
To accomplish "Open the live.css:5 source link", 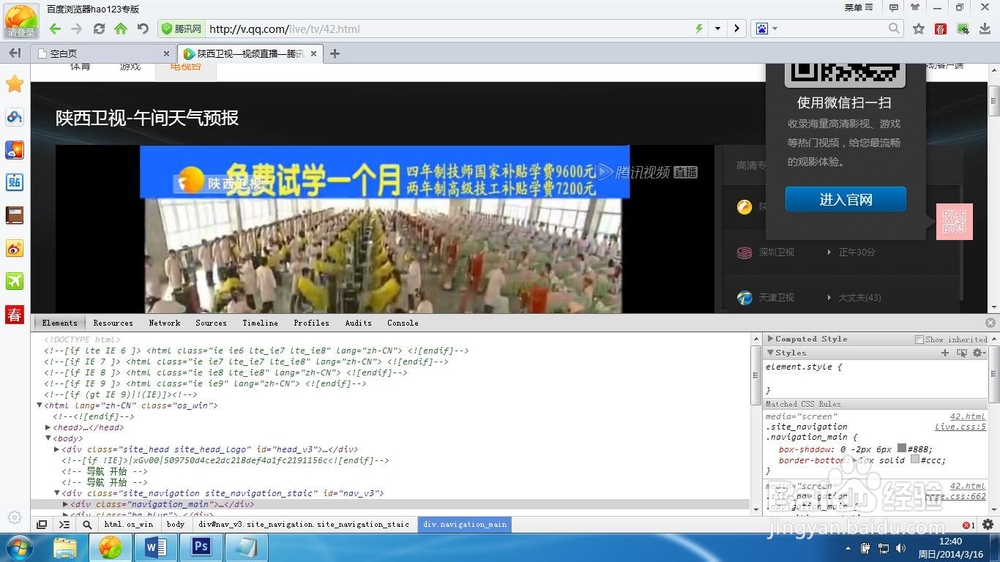I will click(960, 427).
